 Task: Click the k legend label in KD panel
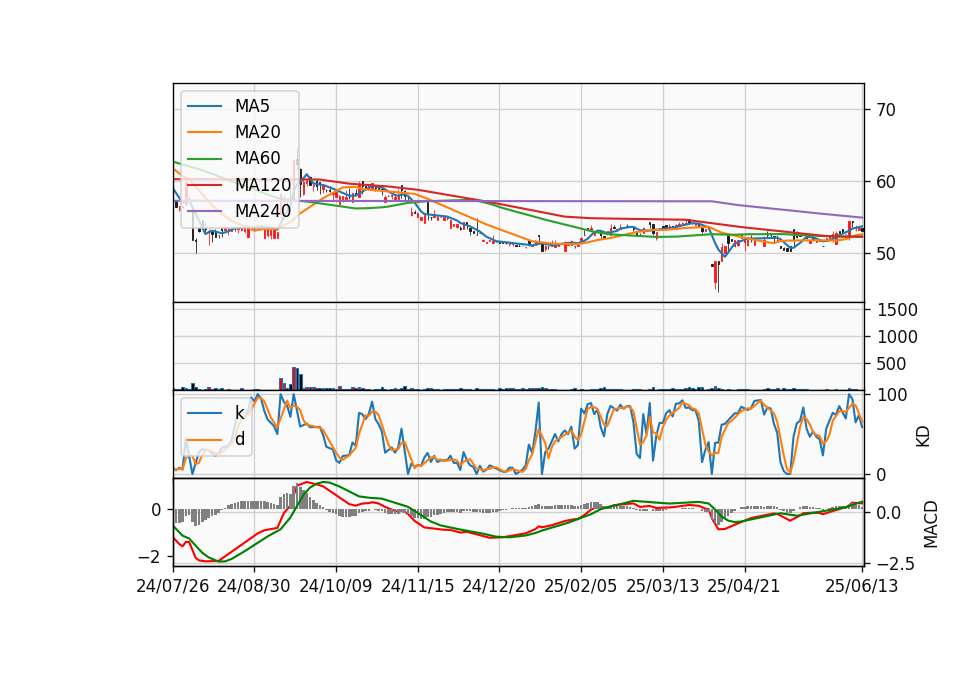pos(239,413)
